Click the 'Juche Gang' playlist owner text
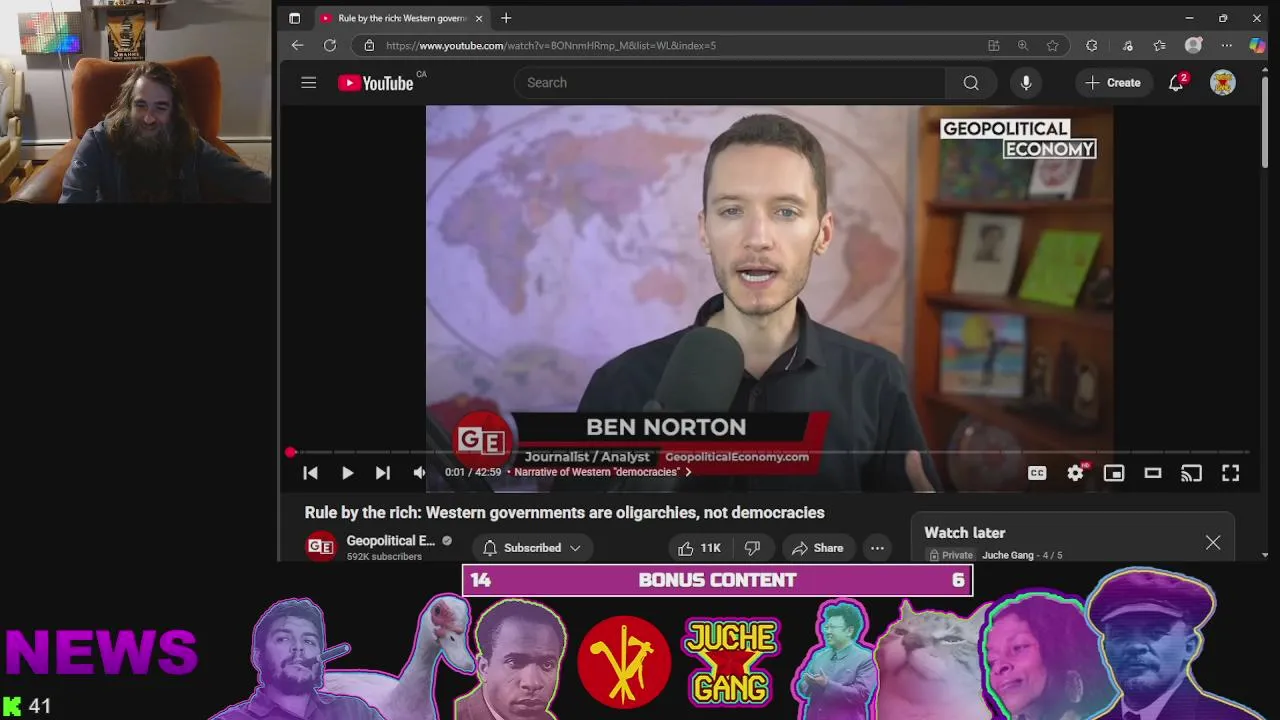The image size is (1280, 720). click(1008, 555)
